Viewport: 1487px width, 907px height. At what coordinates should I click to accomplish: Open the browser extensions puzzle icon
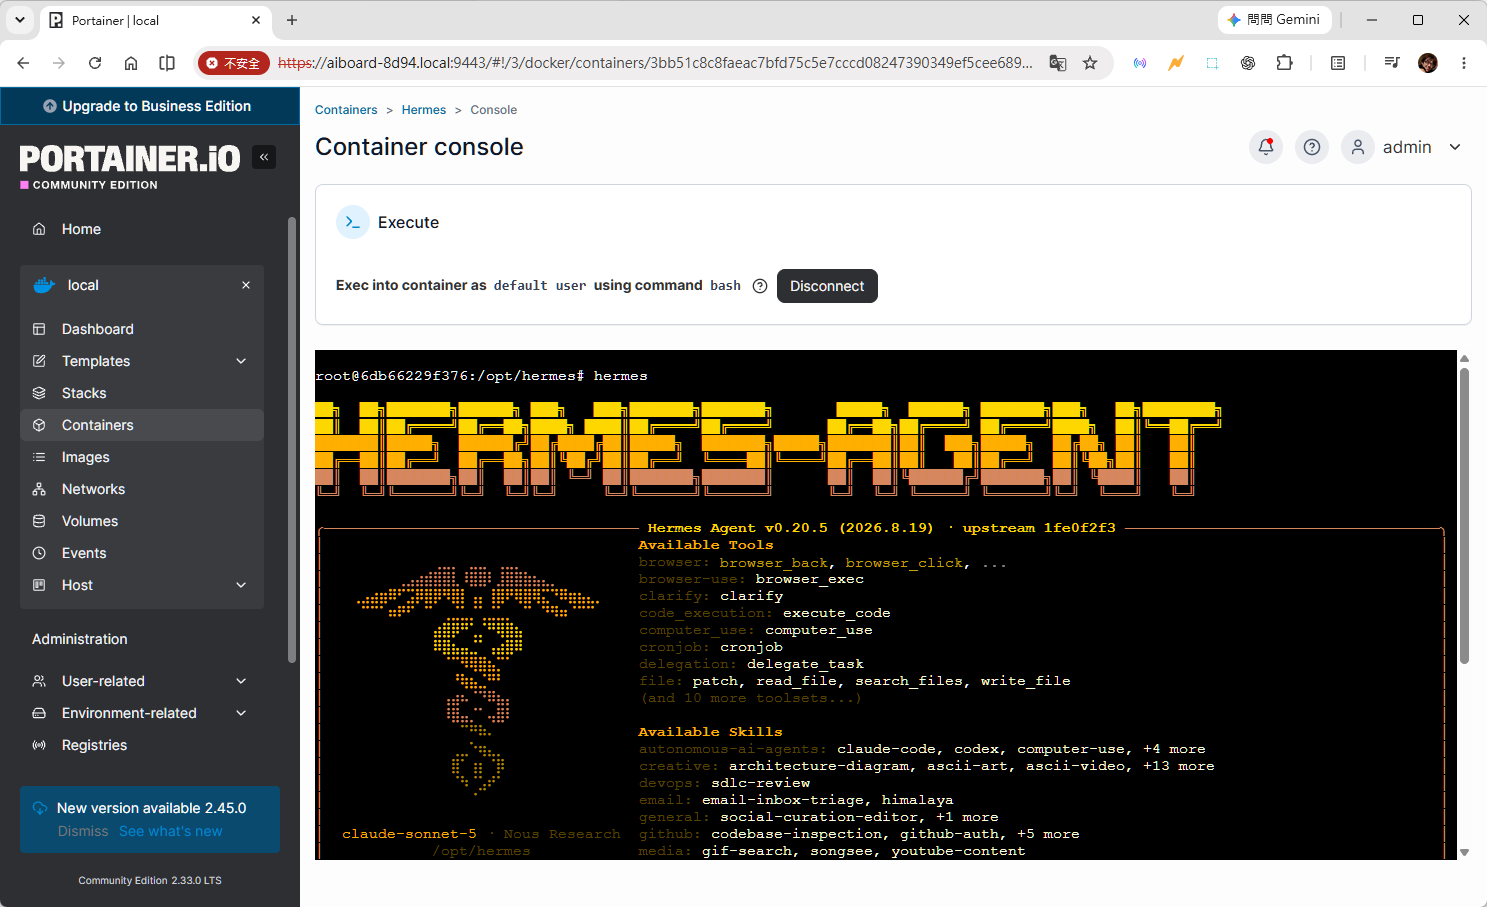(x=1285, y=63)
